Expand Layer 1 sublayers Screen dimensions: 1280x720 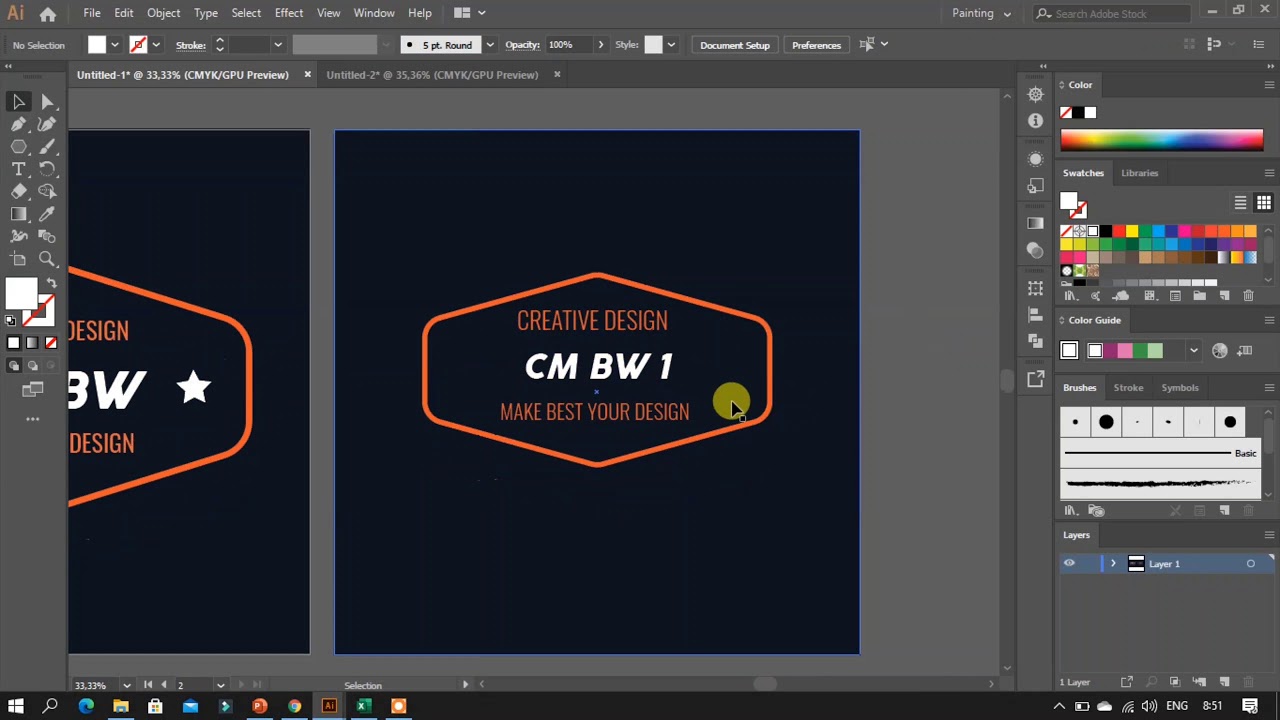tap(1113, 564)
